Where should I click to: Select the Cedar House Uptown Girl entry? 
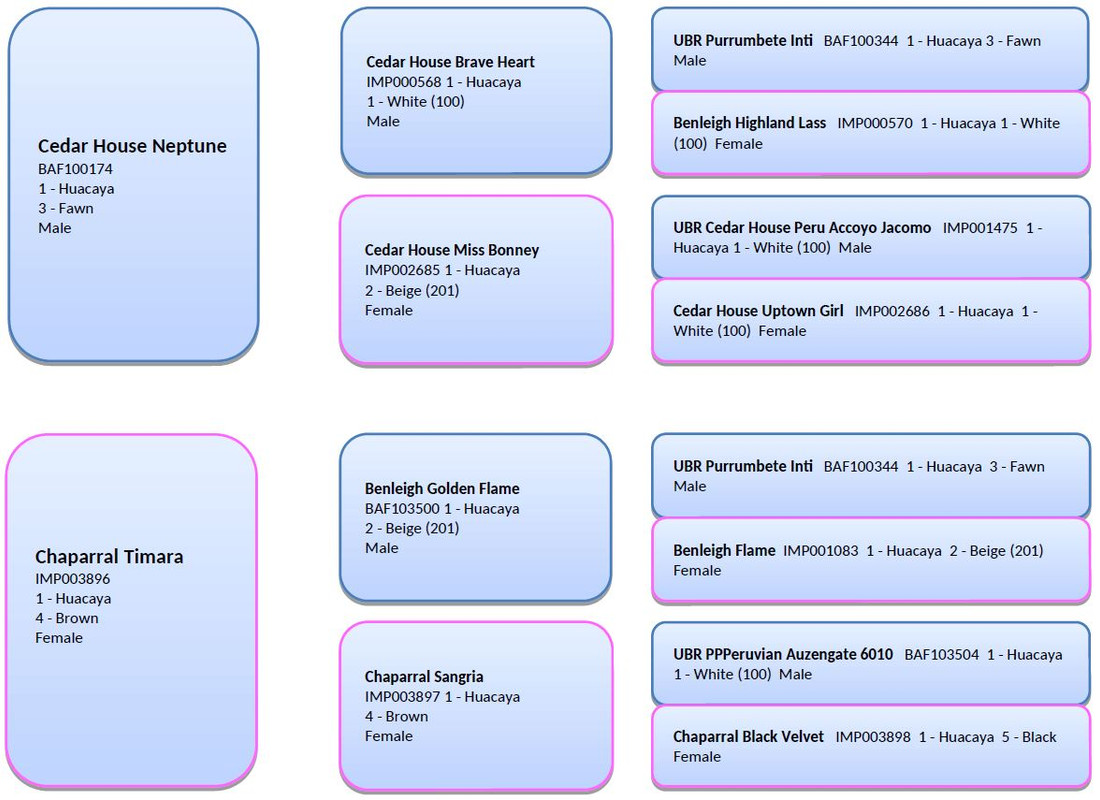(x=871, y=321)
